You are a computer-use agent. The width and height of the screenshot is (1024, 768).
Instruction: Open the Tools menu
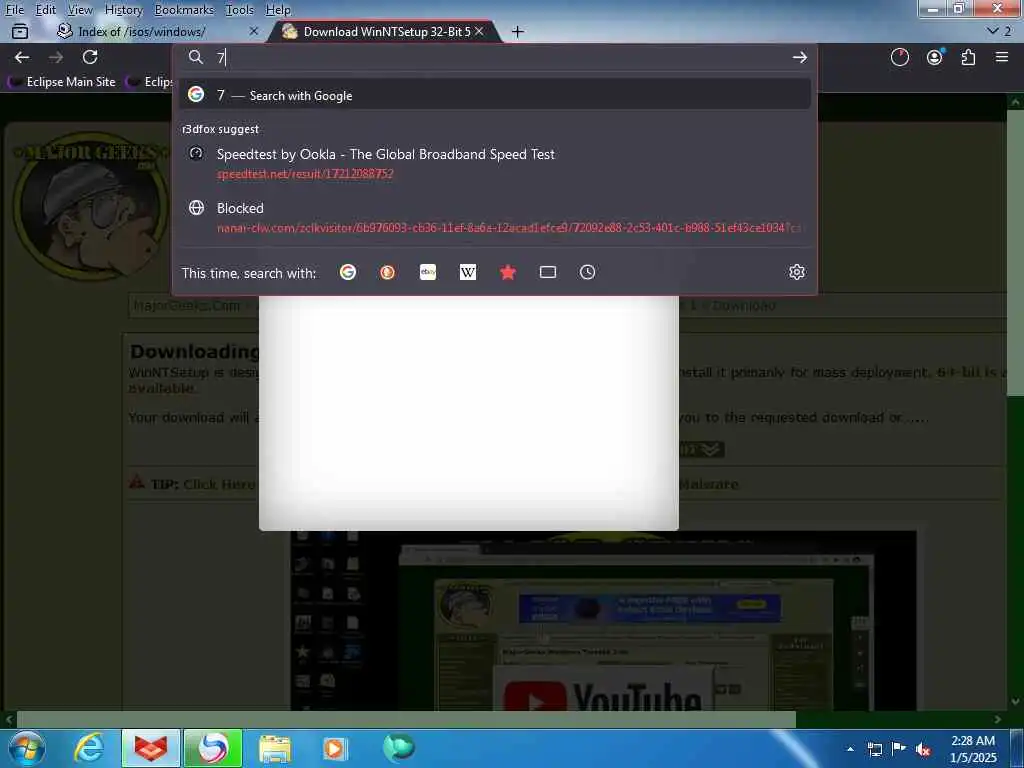point(239,10)
